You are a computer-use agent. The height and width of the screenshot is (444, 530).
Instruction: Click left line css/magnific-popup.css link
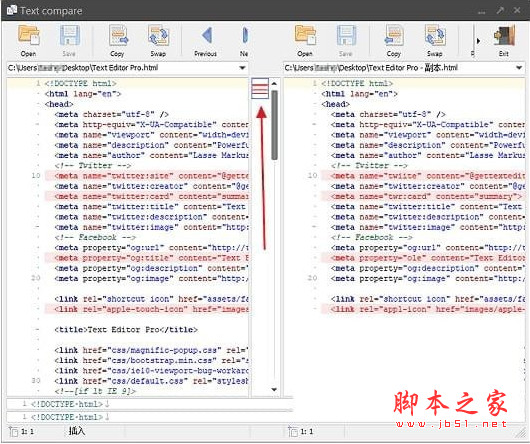tap(151, 350)
